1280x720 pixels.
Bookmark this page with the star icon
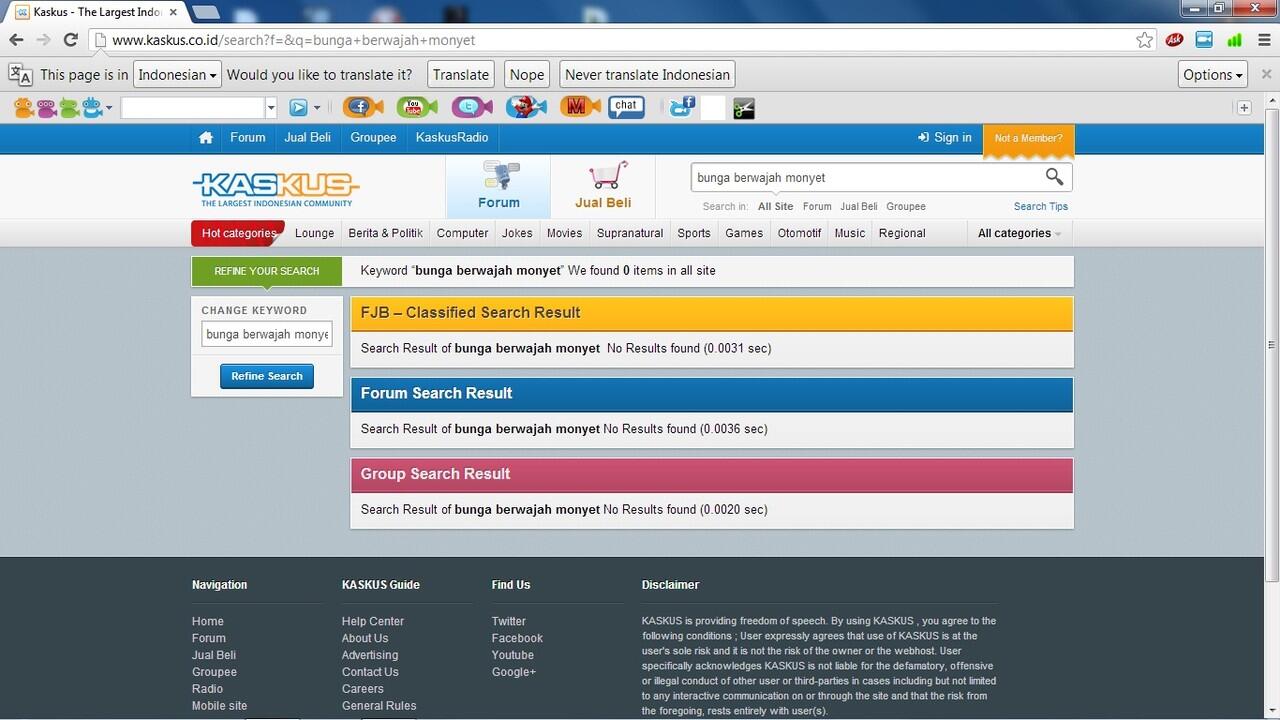point(1145,40)
